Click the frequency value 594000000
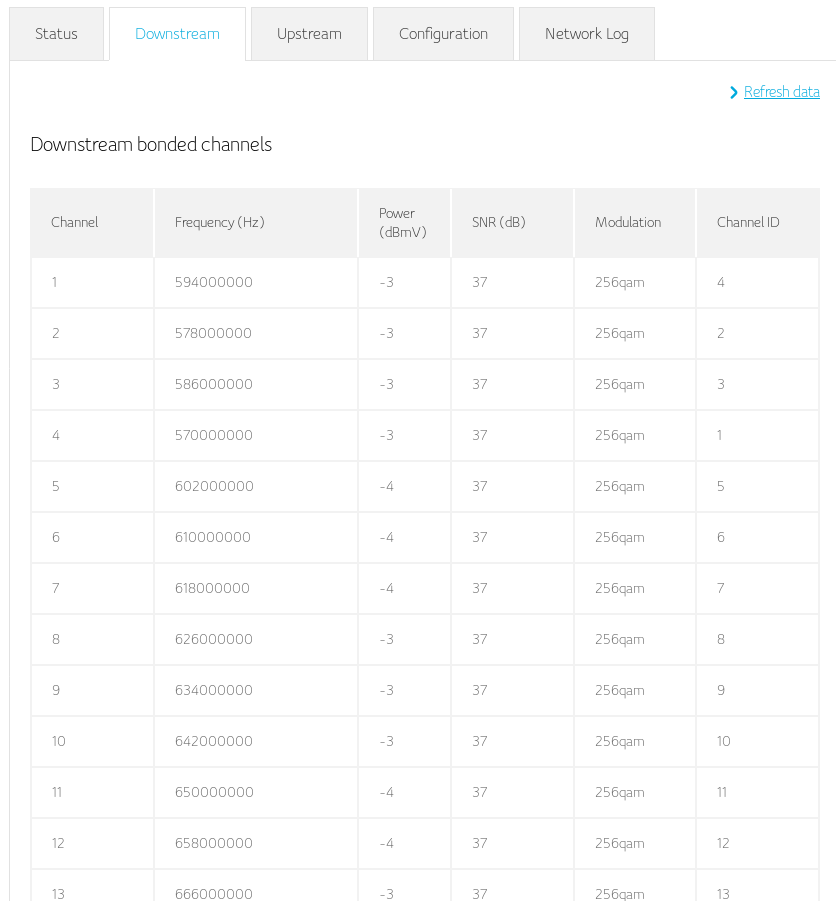836x901 pixels. tap(213, 282)
